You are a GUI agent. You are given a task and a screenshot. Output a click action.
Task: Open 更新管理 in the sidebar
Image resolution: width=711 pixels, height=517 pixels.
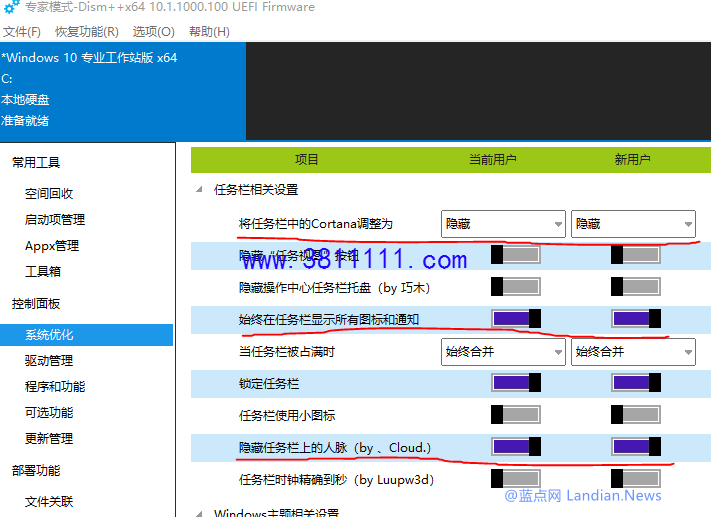(49, 439)
